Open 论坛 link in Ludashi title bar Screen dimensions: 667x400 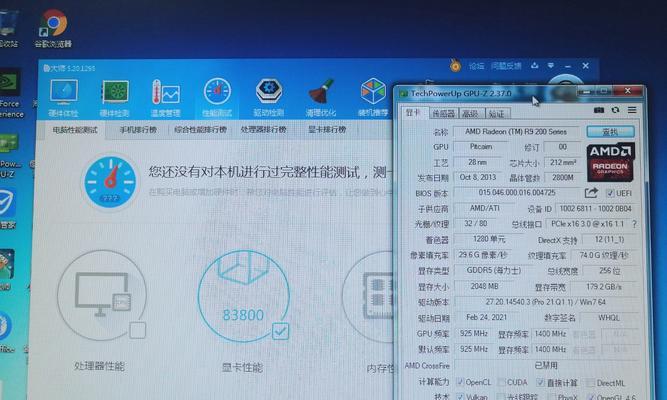point(476,66)
